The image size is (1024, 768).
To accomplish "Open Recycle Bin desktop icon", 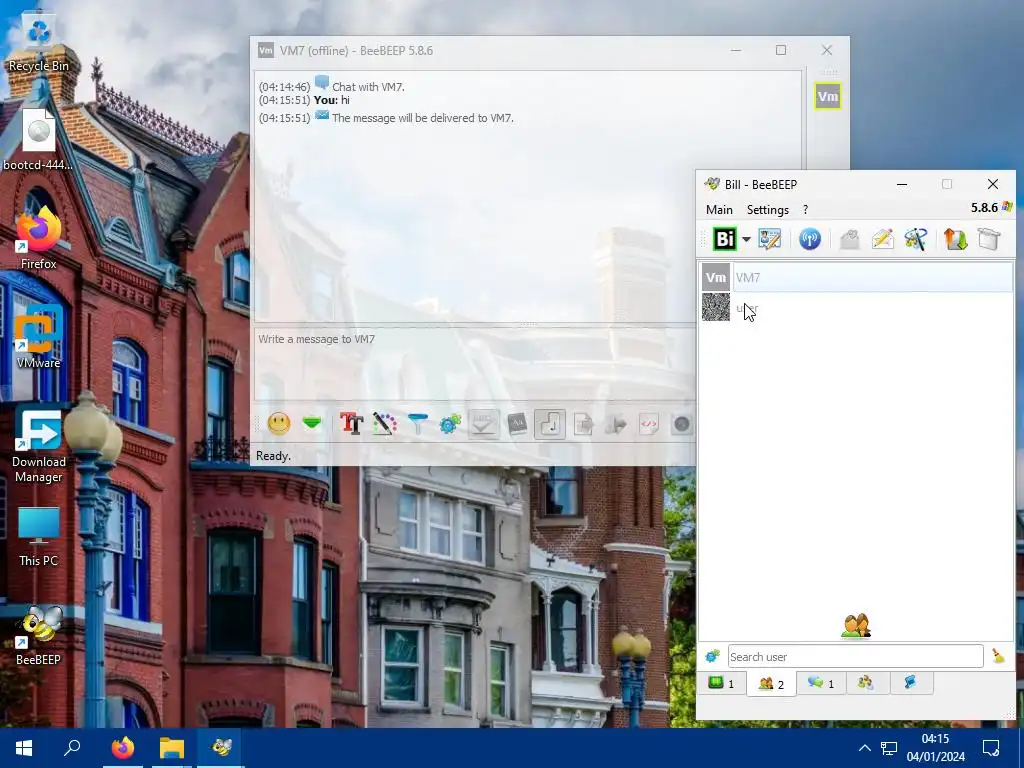I will (x=39, y=44).
